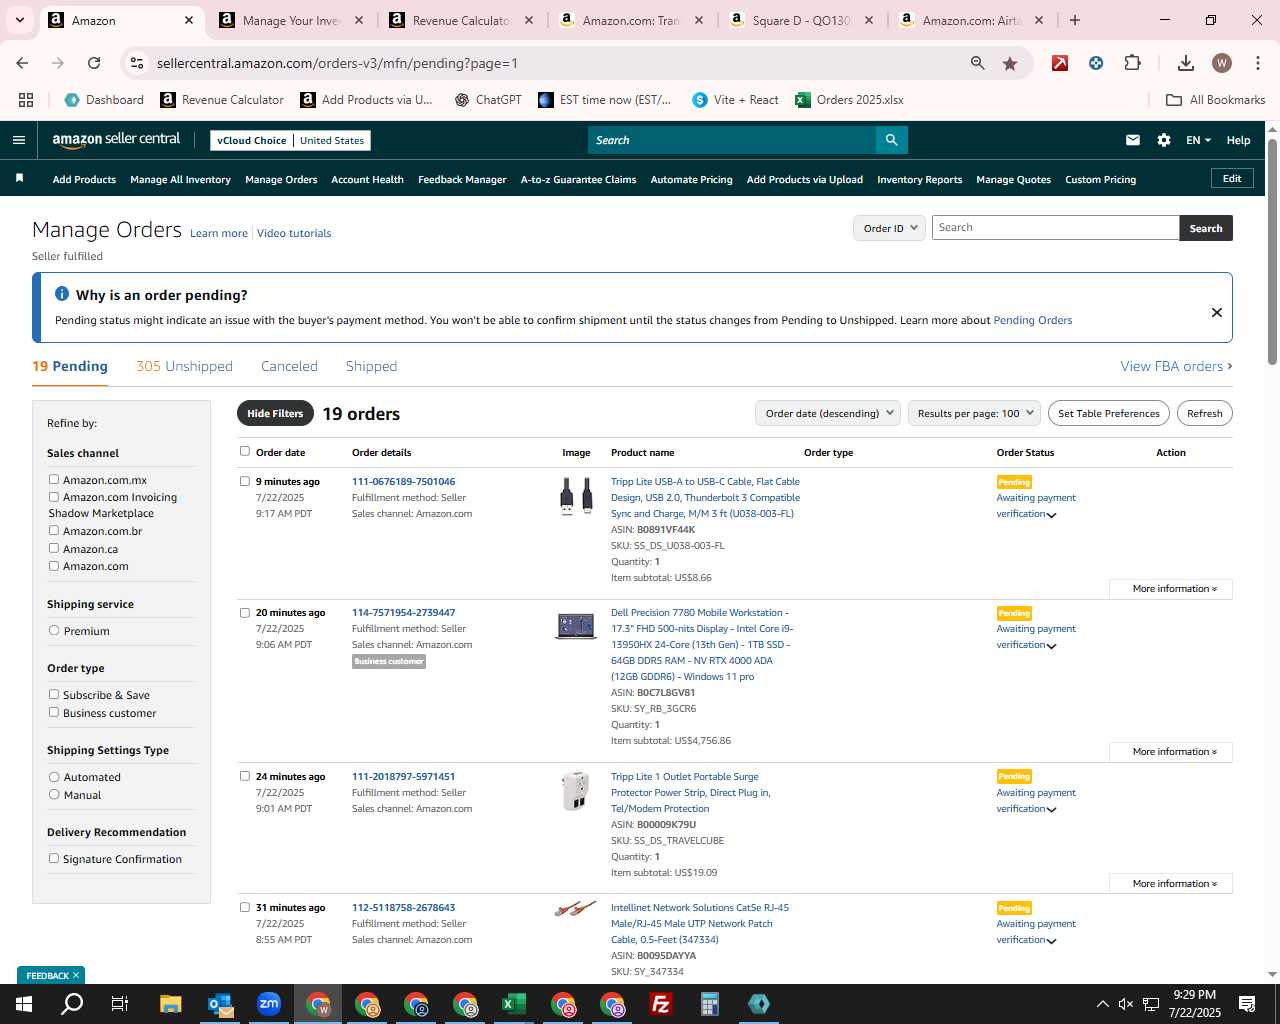Click the Seller Central top search field
Image resolution: width=1280 pixels, height=1024 pixels.
[731, 140]
